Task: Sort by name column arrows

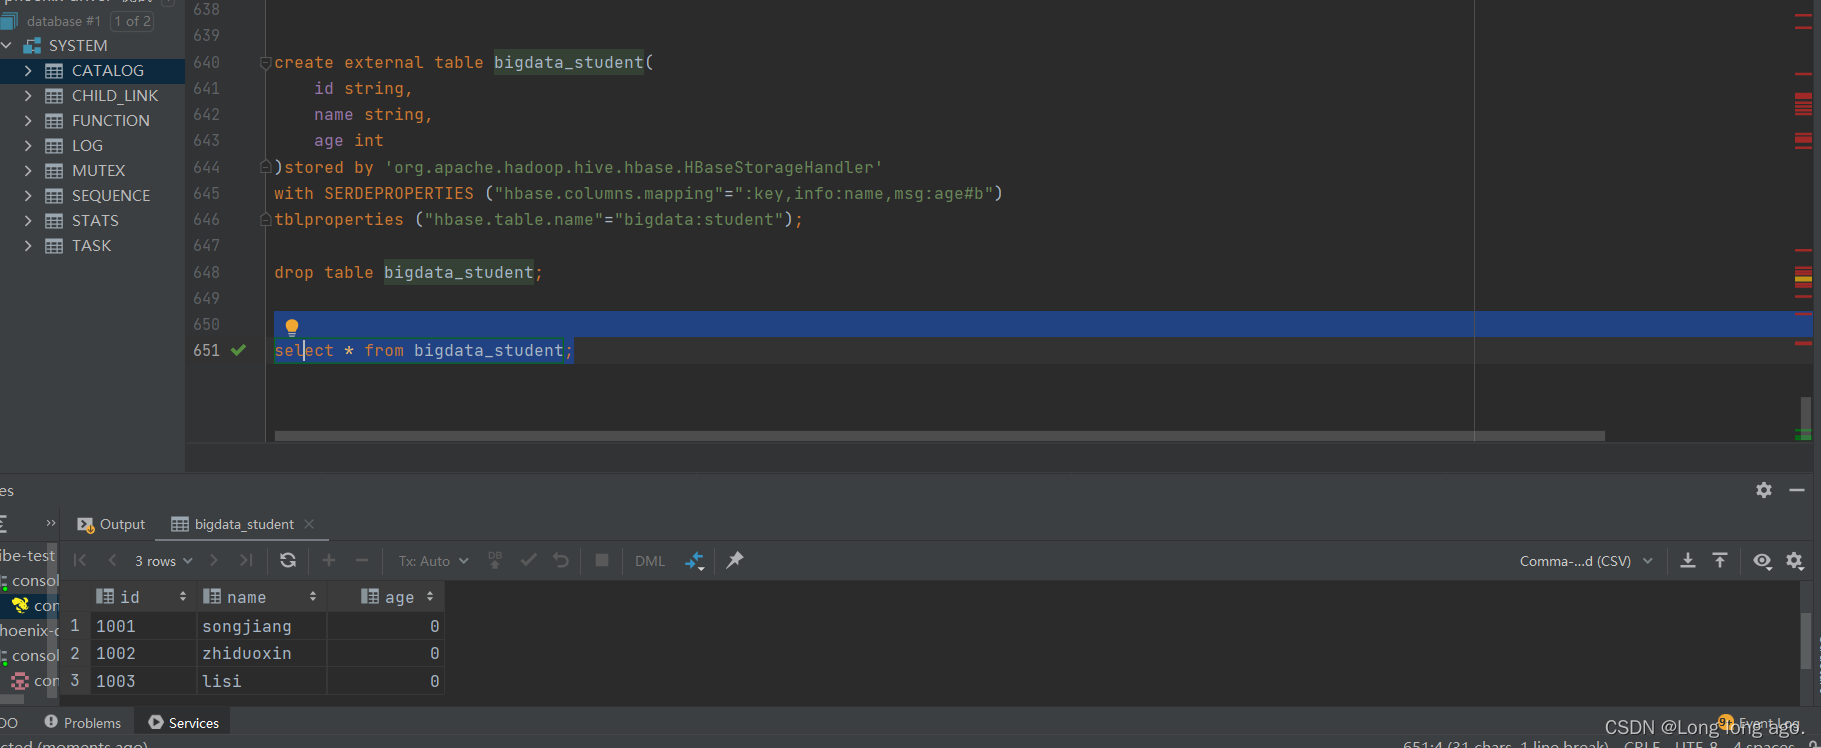Action: (313, 596)
